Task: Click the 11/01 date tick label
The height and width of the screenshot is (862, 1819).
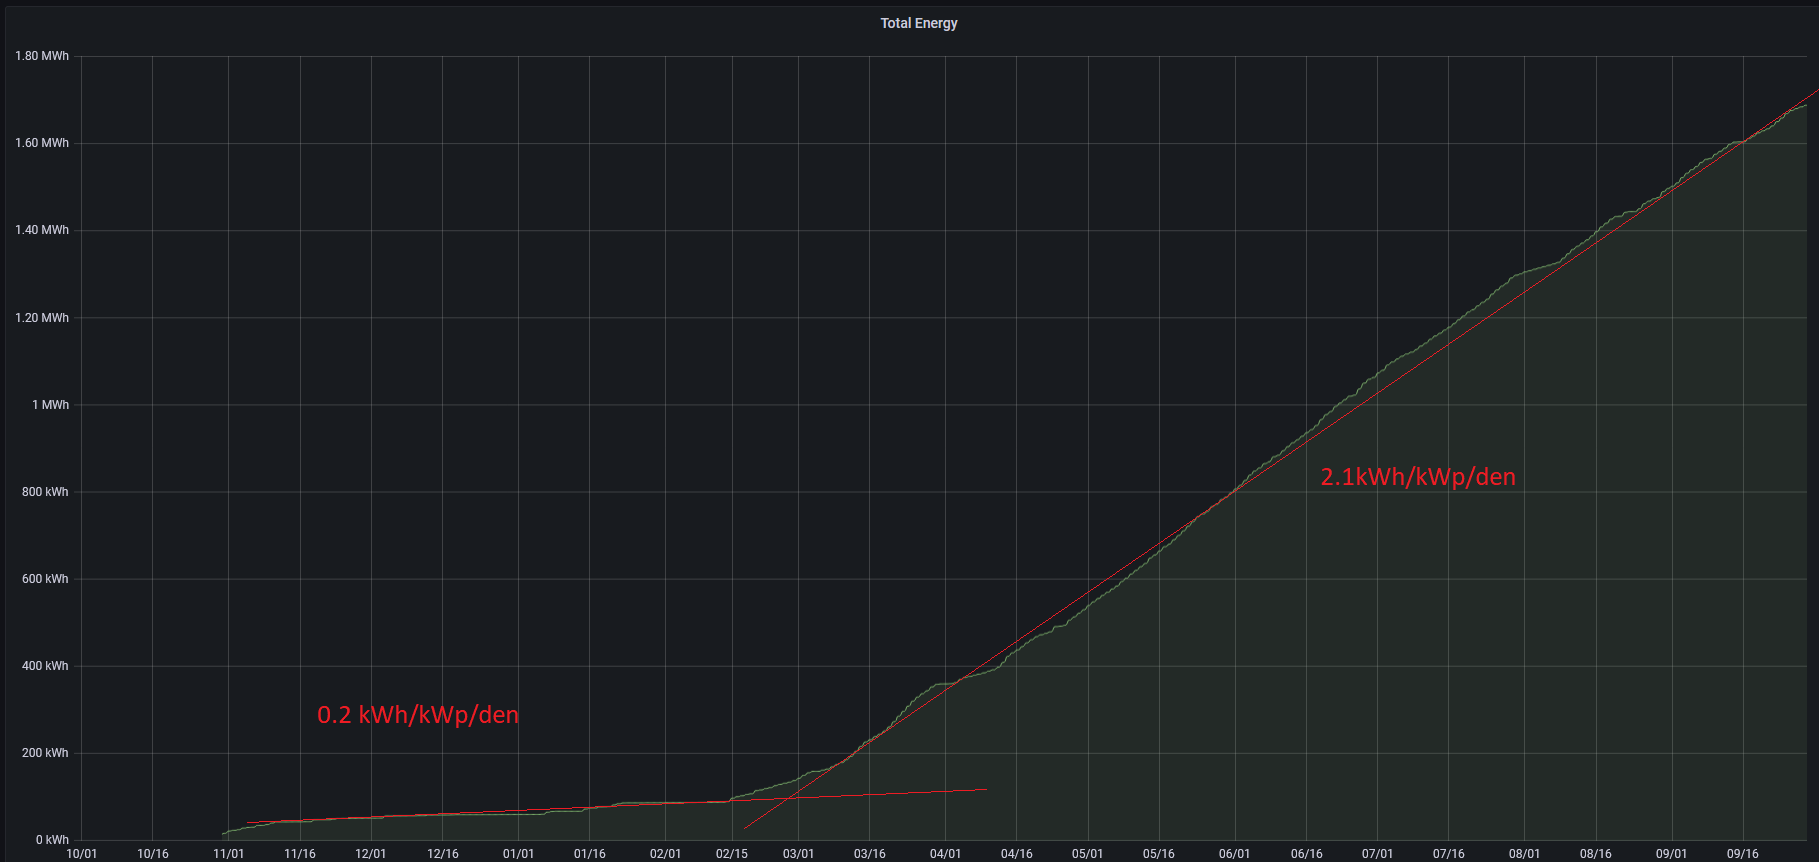Action: coord(228,854)
